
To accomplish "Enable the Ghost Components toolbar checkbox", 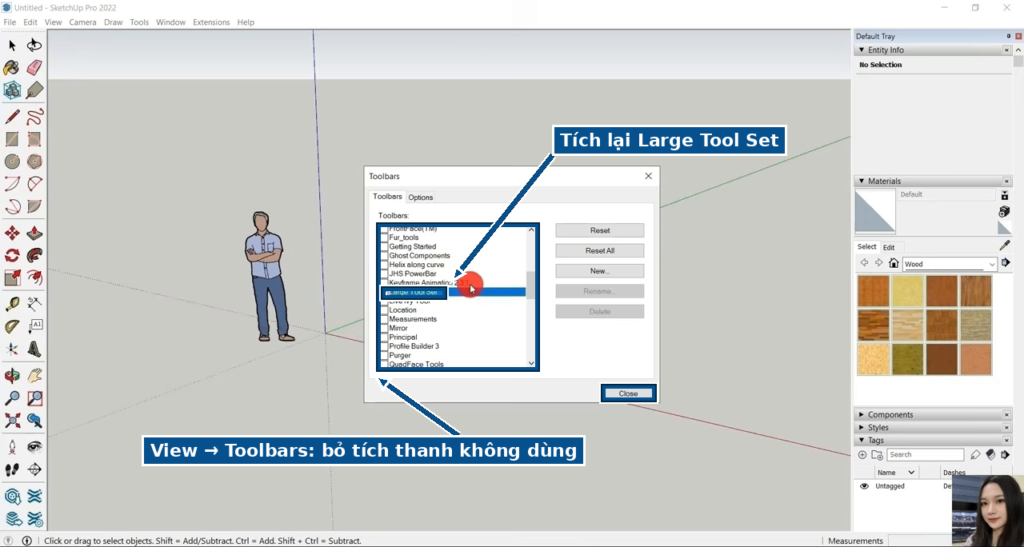I will 384,256.
